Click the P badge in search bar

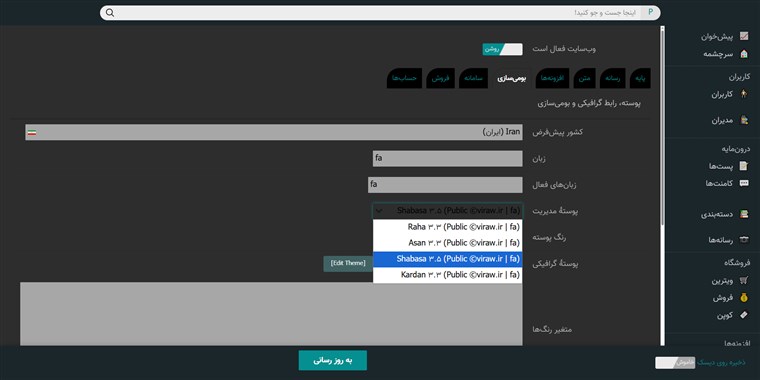(650, 13)
